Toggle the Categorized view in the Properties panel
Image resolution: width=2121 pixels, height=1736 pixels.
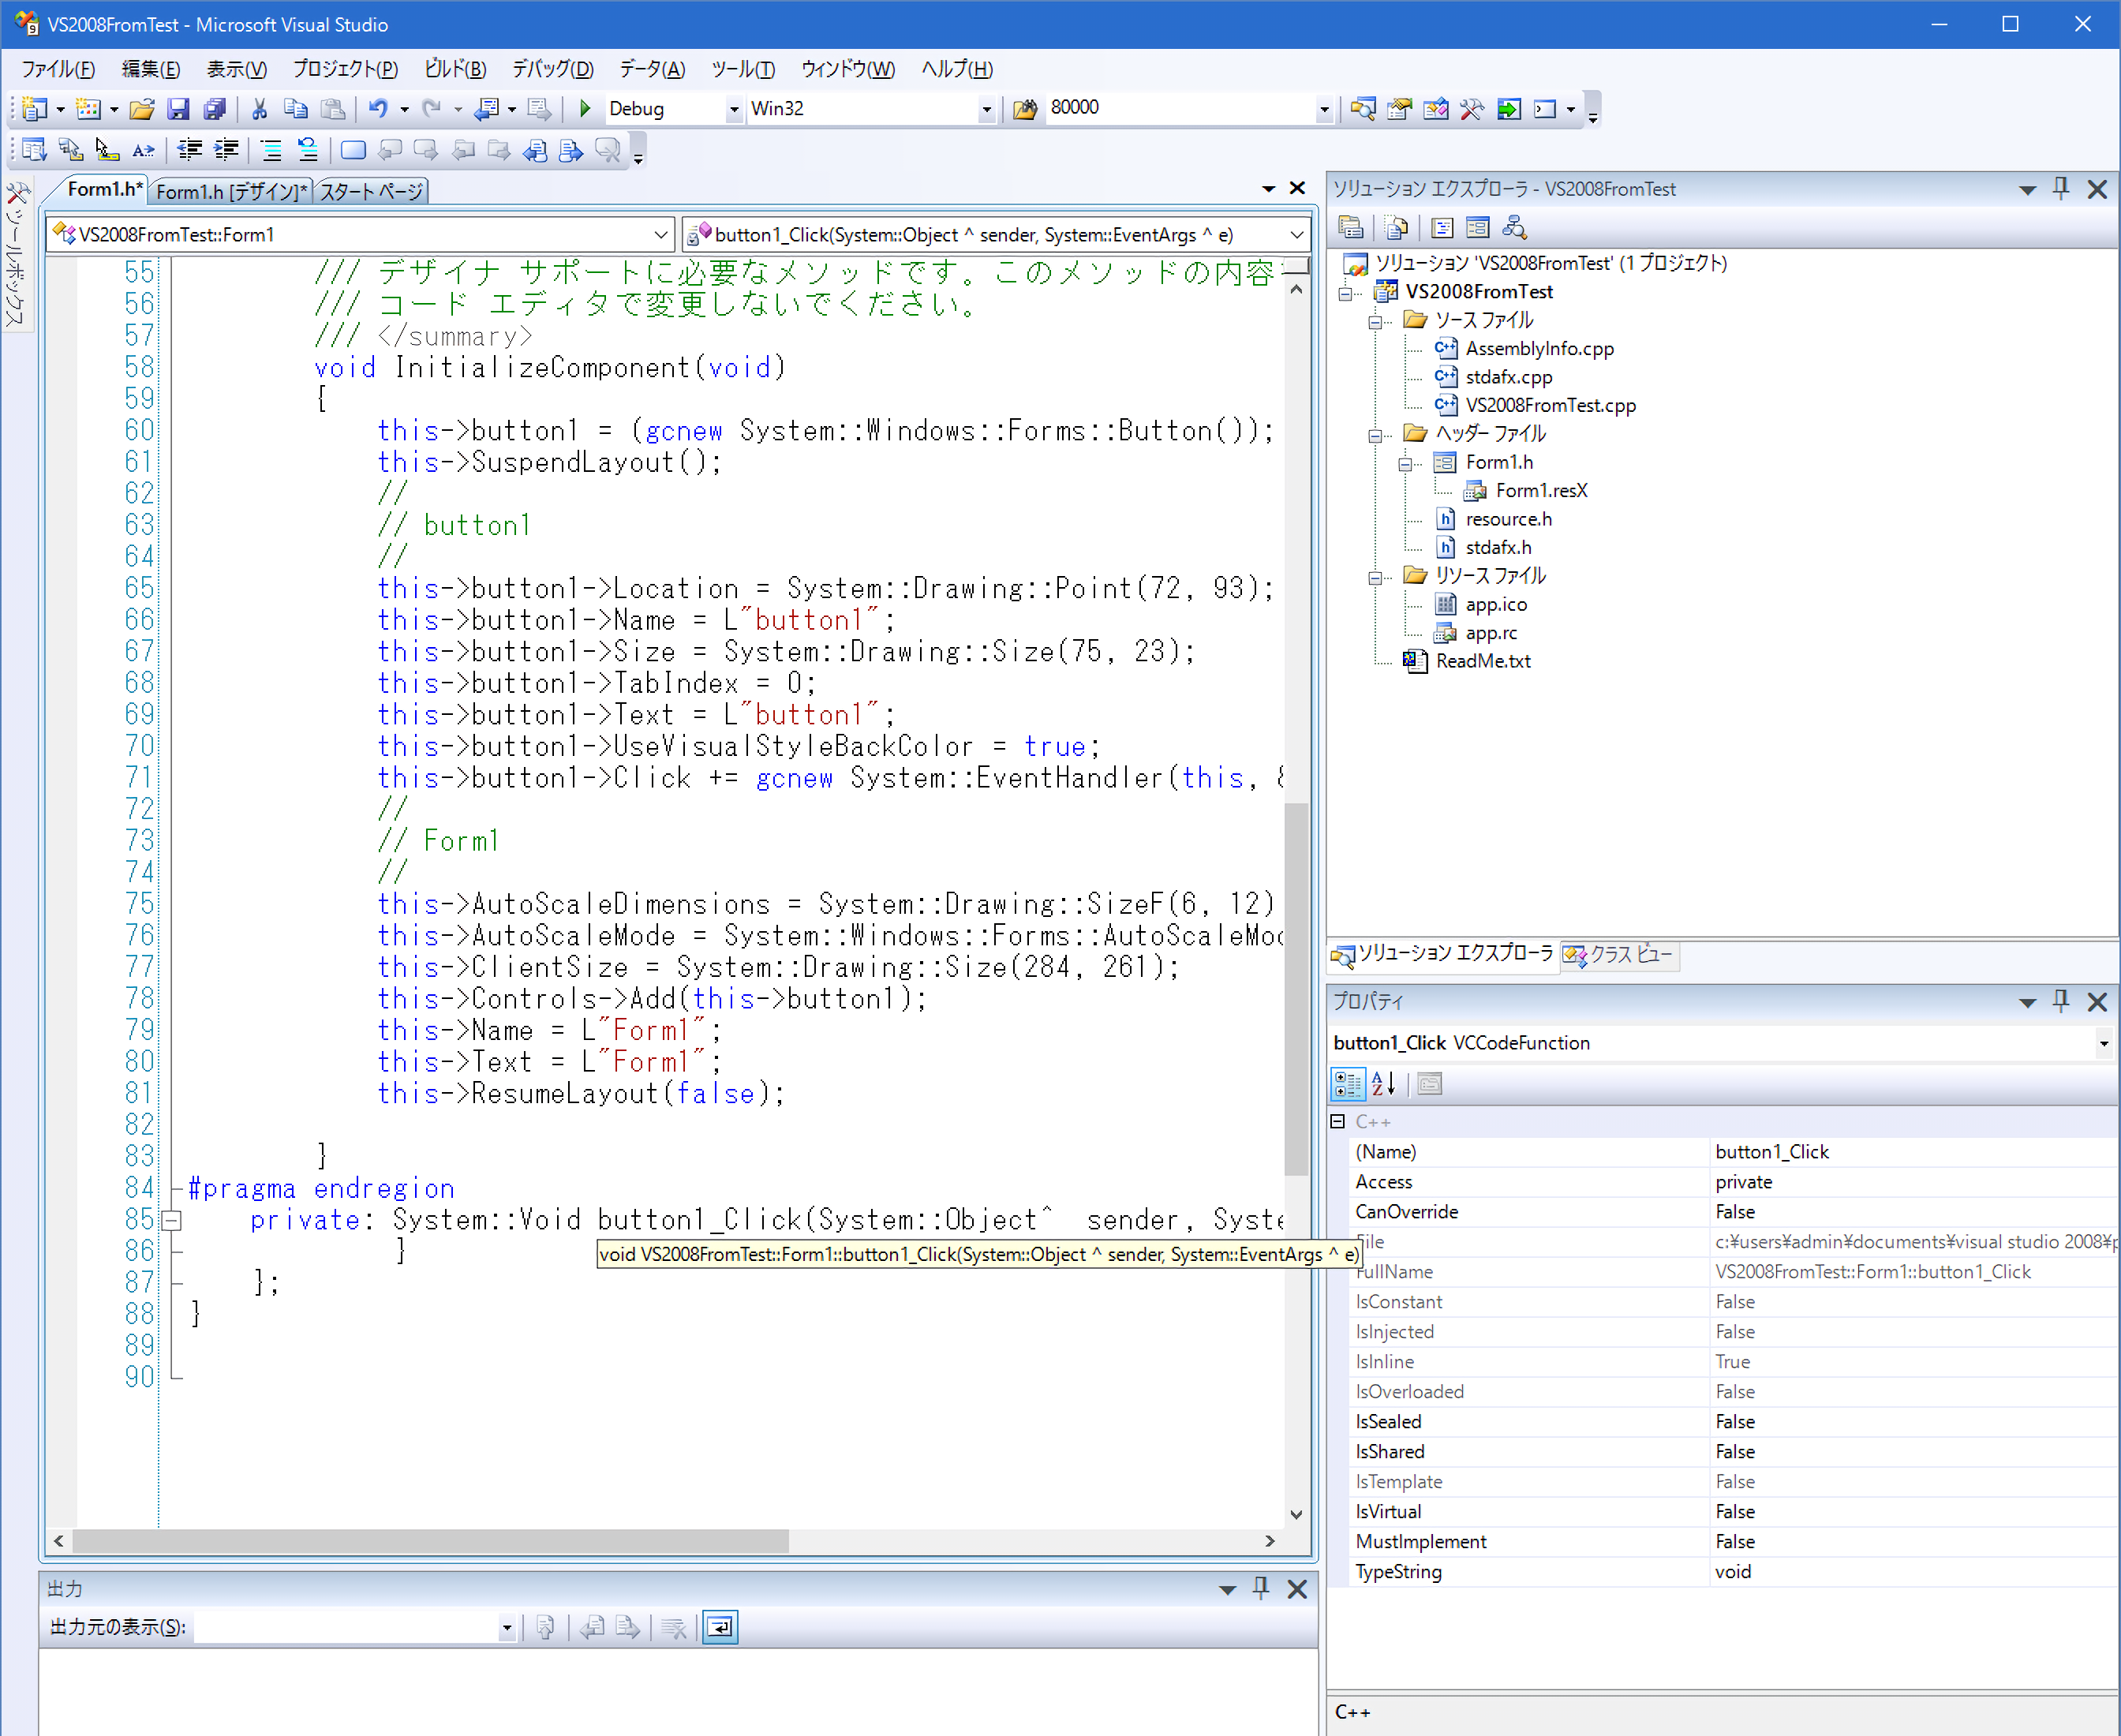(x=1347, y=1083)
